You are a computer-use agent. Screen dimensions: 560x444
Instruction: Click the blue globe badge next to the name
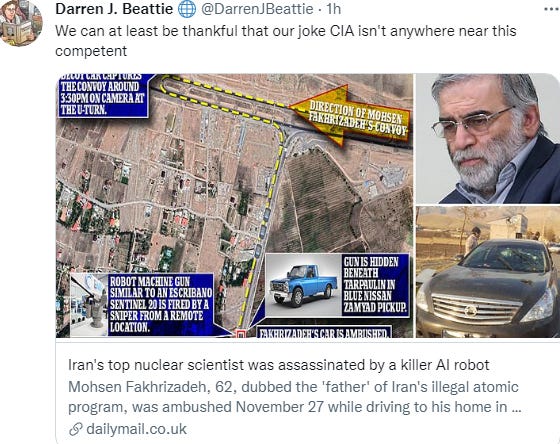pos(187,9)
